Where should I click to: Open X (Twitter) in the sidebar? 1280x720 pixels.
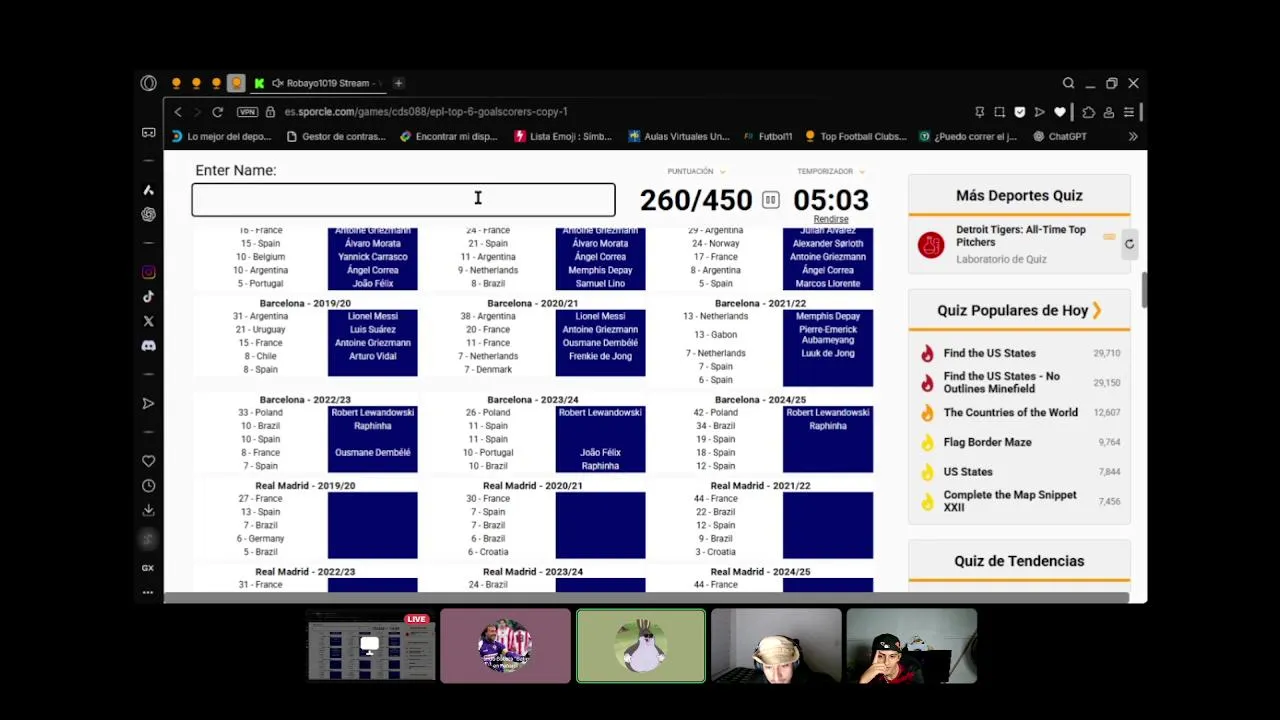pyautogui.click(x=148, y=321)
